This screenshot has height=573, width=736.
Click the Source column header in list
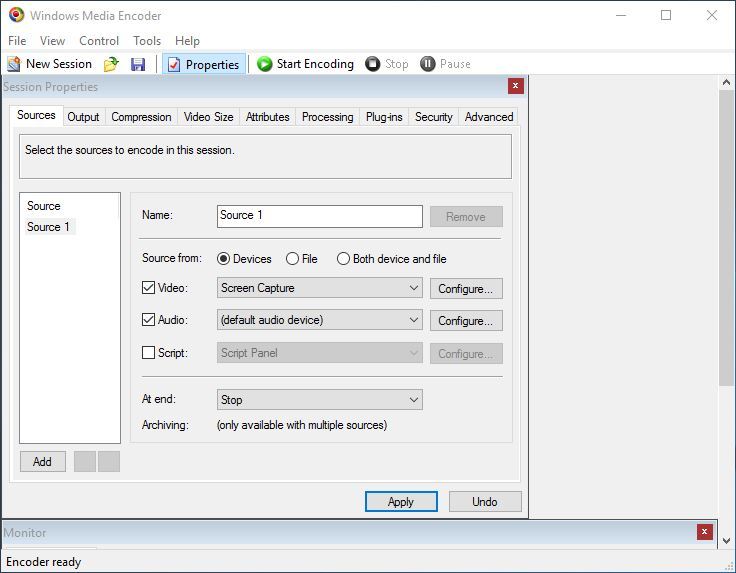pyautogui.click(x=44, y=206)
